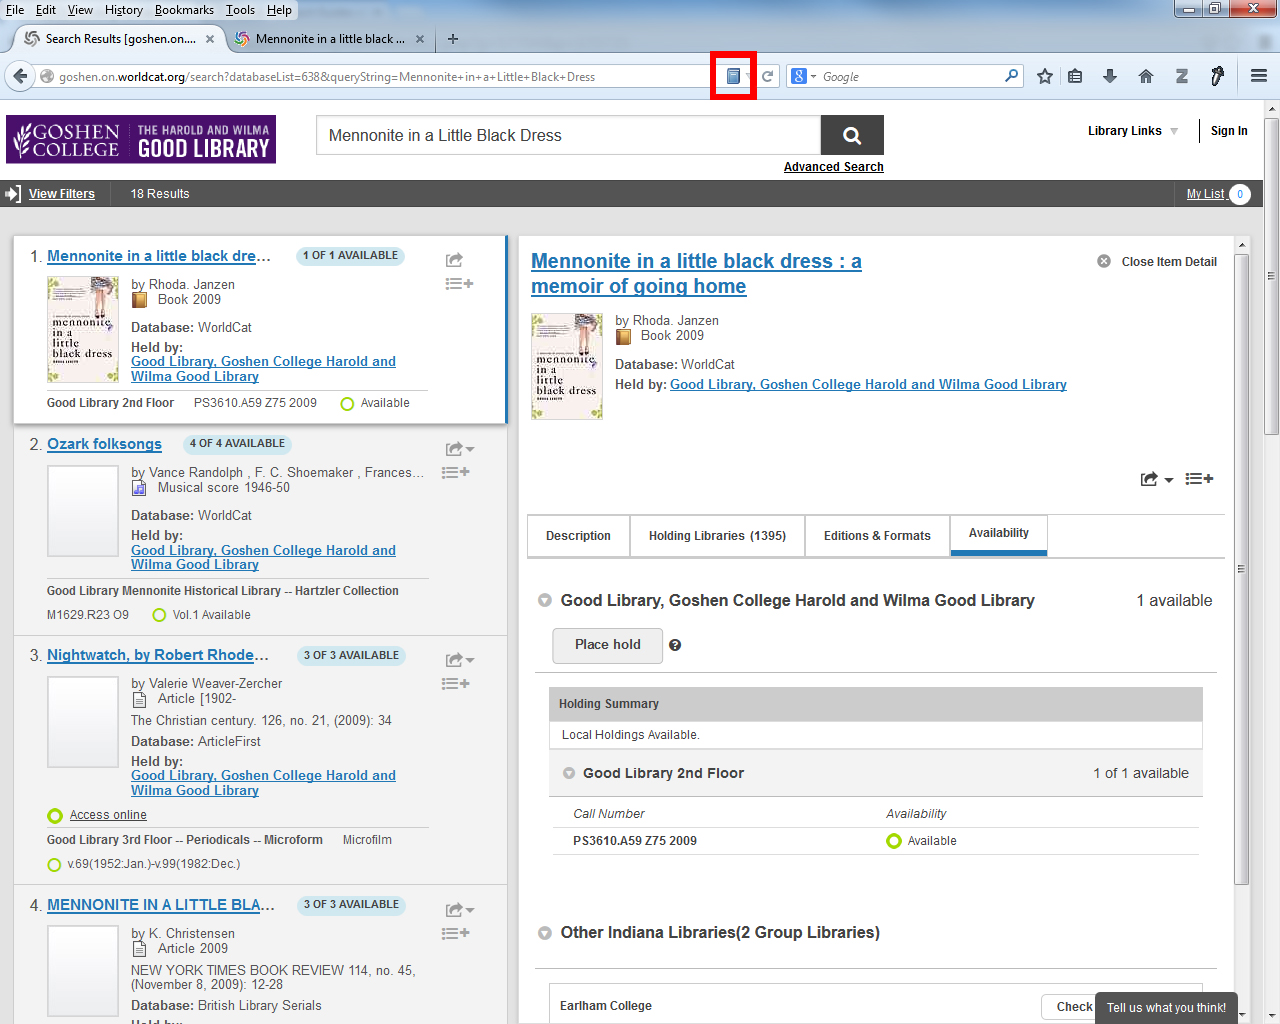Collapse Good Library 2nd Floor section

569,773
